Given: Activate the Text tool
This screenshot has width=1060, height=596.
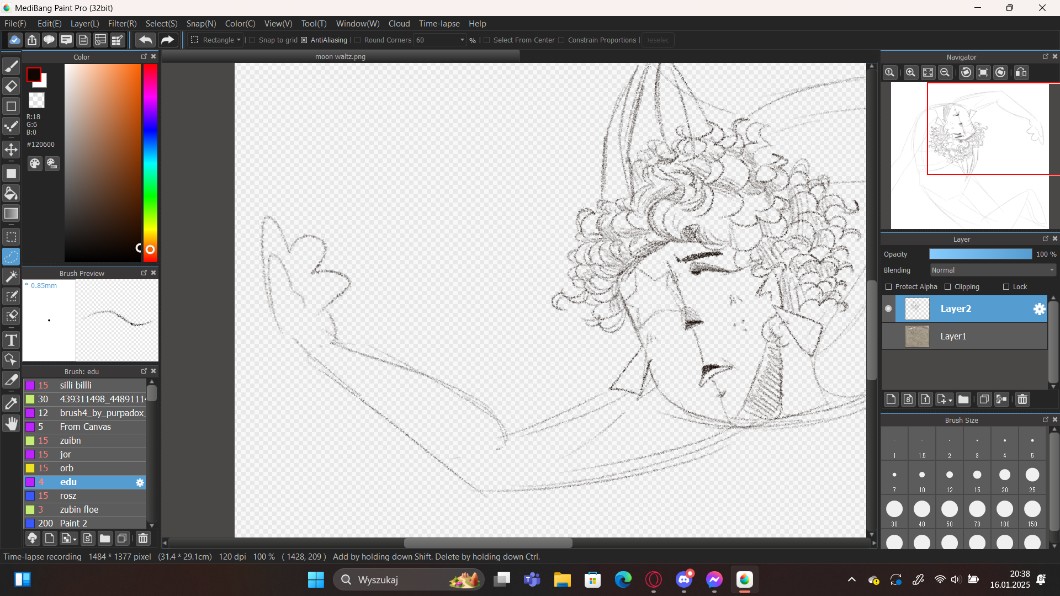Looking at the screenshot, I should [12, 340].
